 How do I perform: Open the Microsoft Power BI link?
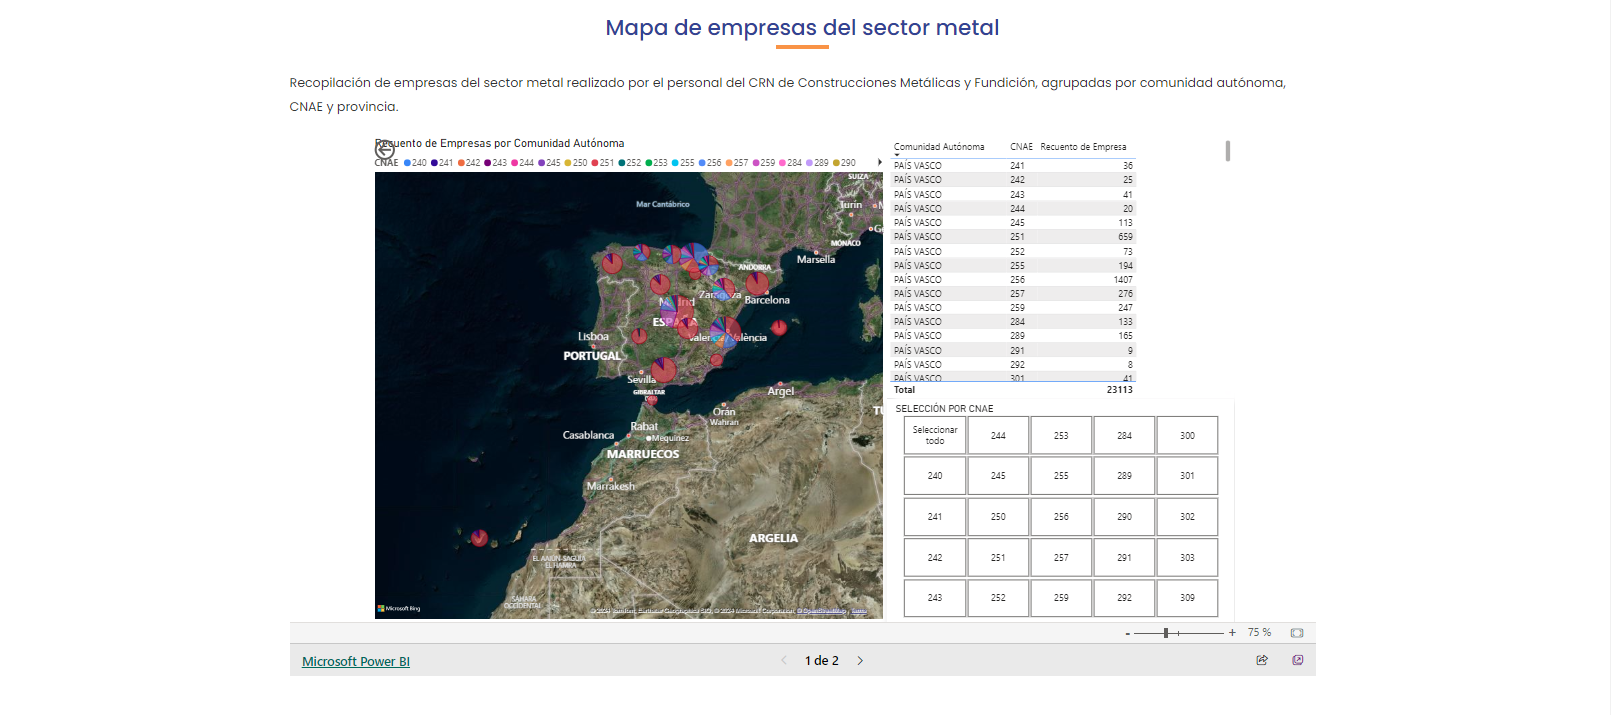356,662
